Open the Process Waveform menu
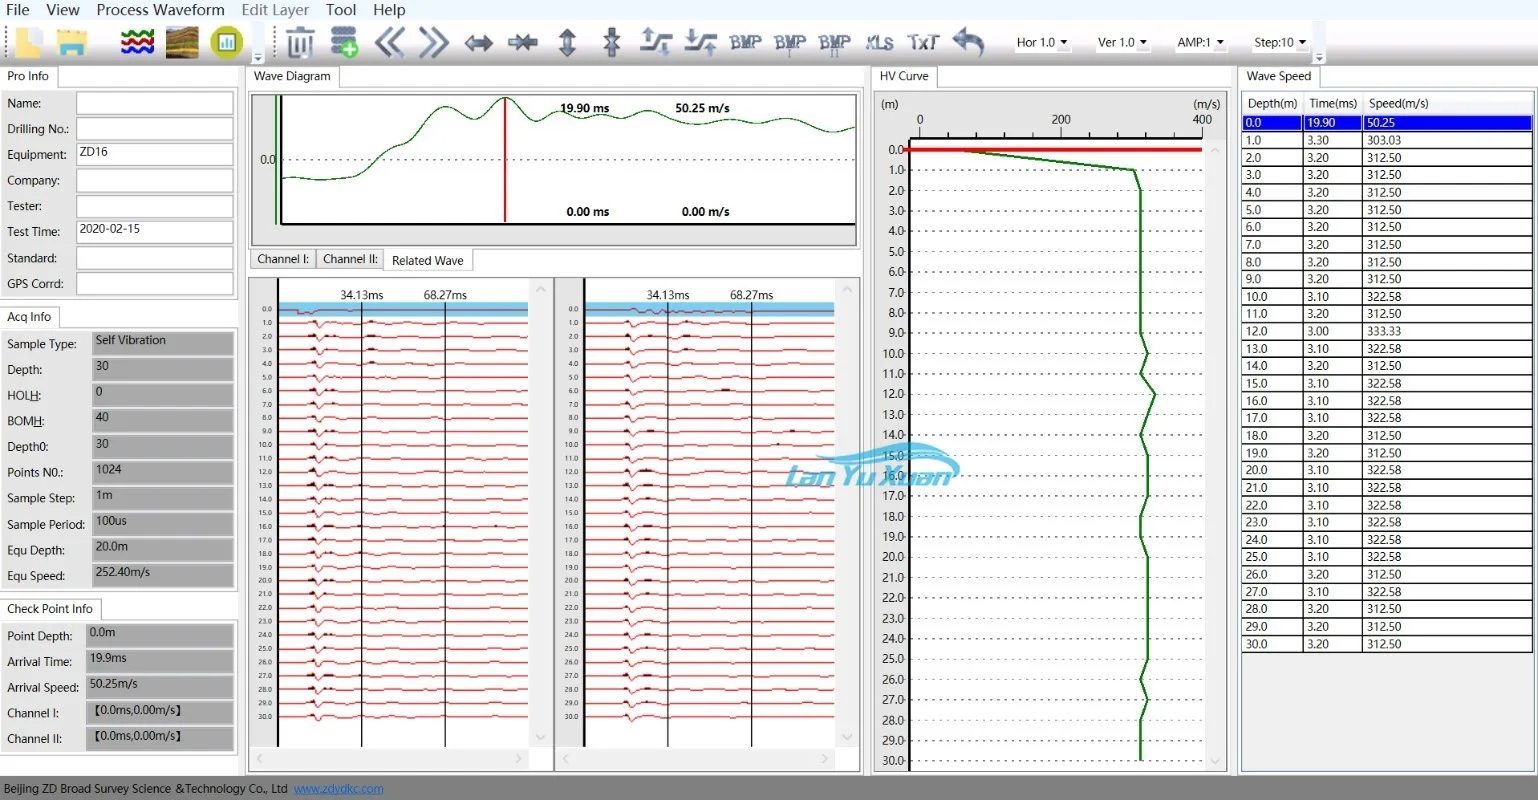This screenshot has height=800, width=1538. [160, 10]
